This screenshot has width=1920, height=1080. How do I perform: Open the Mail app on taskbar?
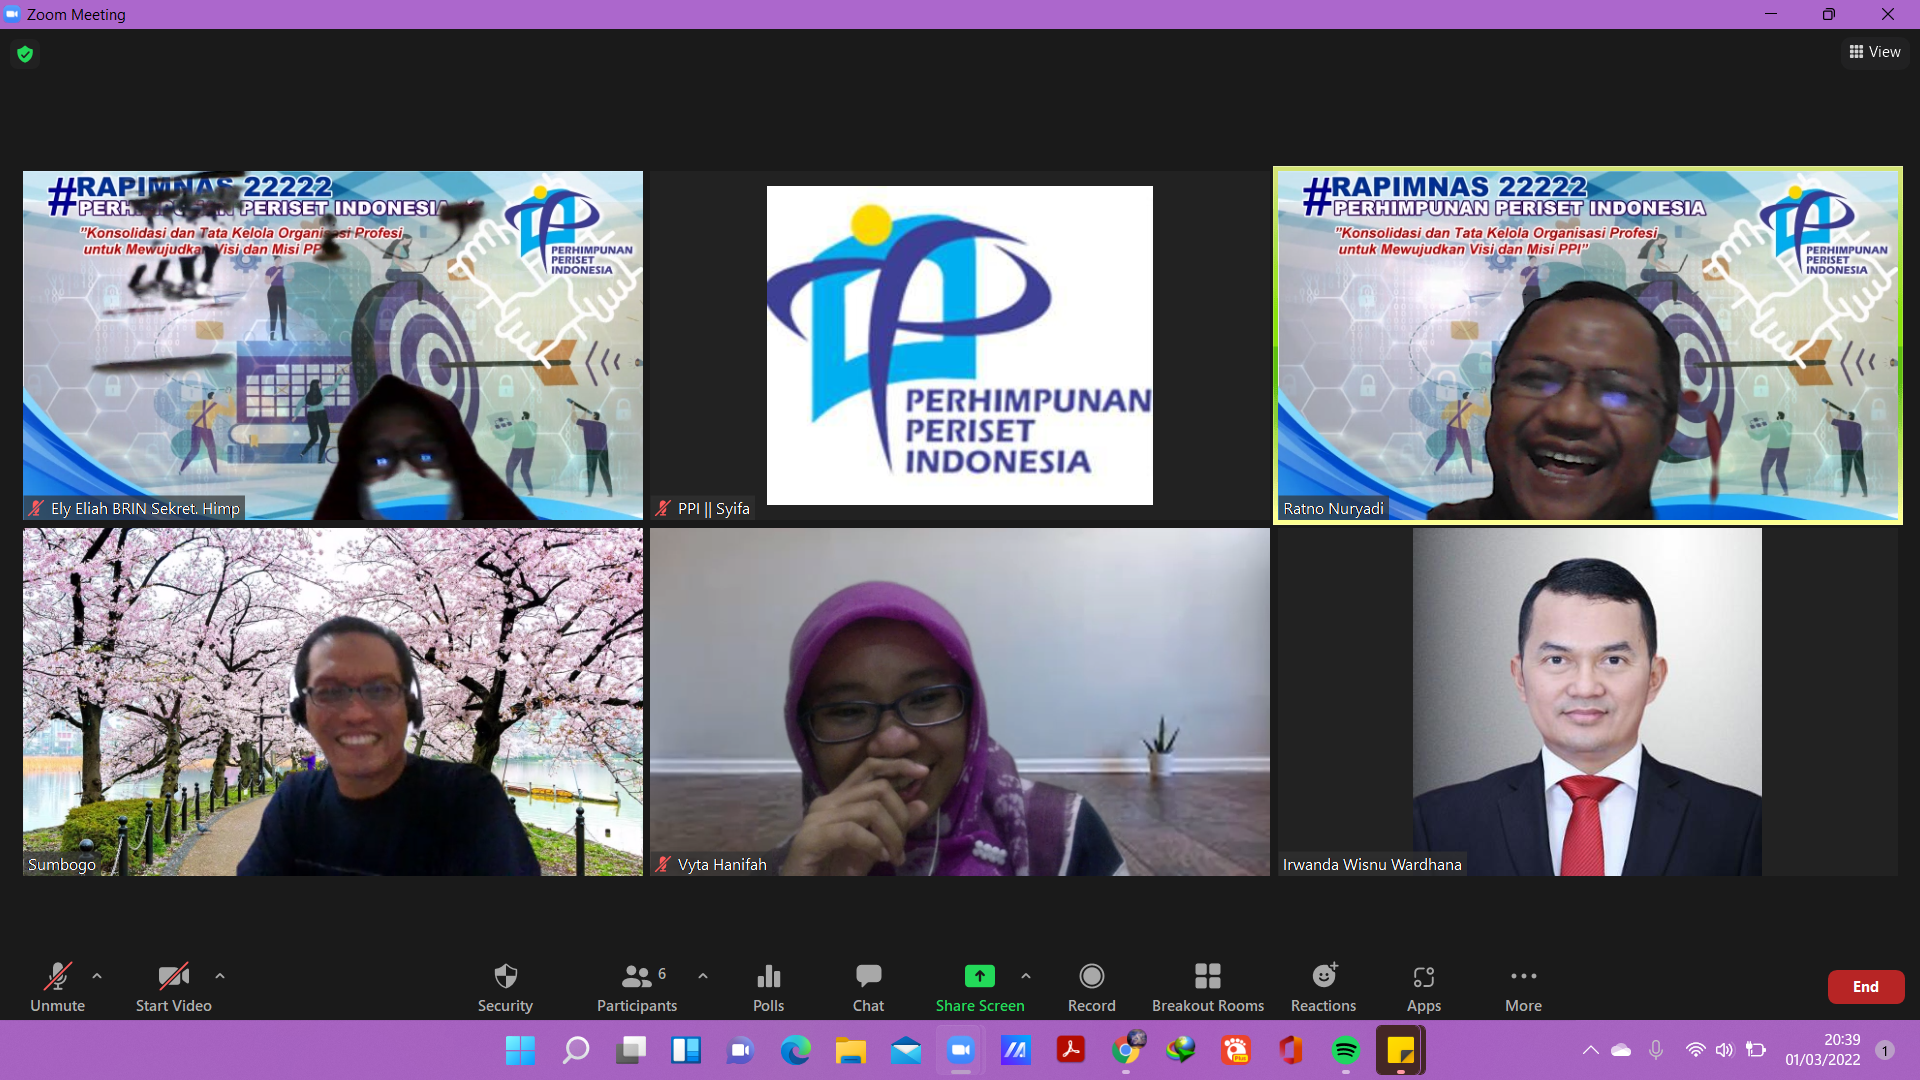tap(906, 1050)
